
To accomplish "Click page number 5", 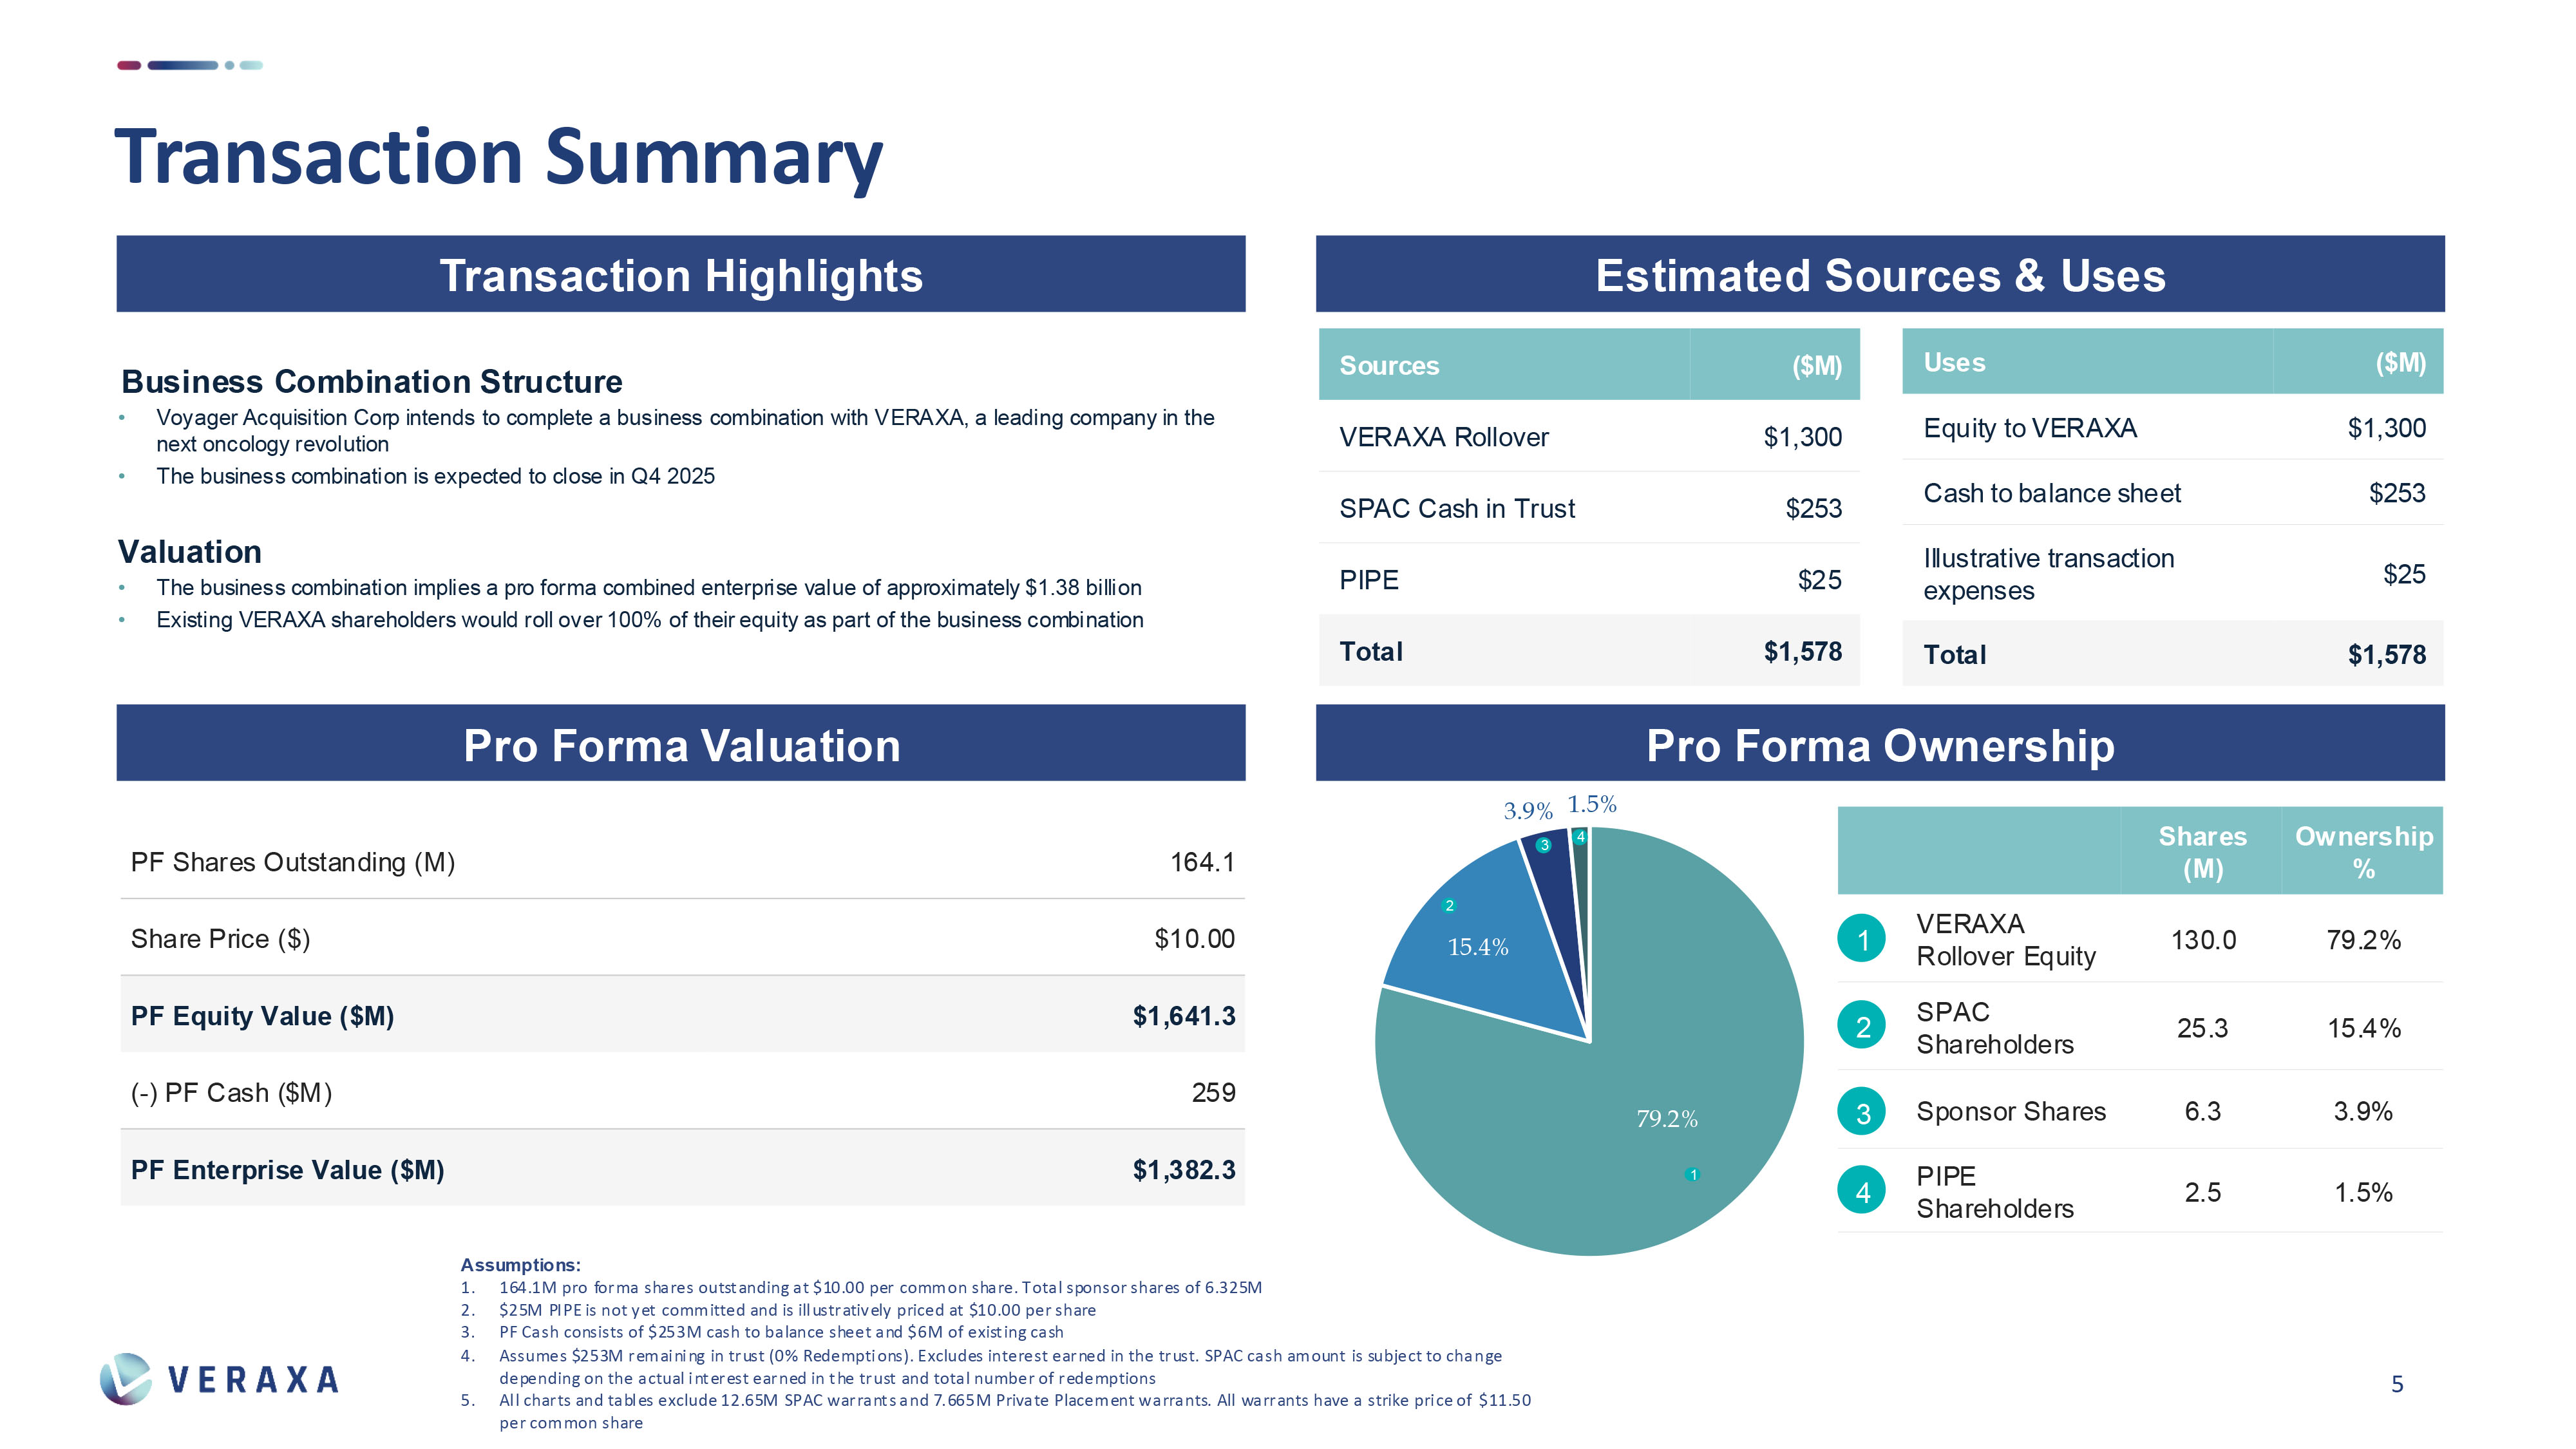I will 2397,1384.
